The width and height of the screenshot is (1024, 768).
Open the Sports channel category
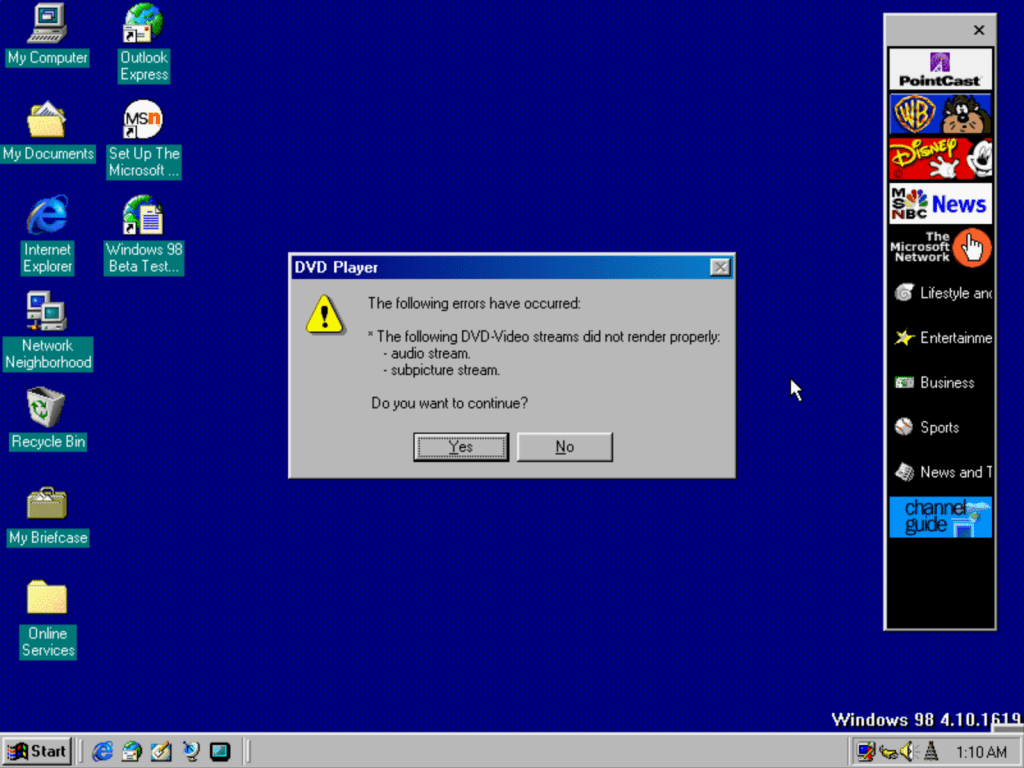(939, 427)
